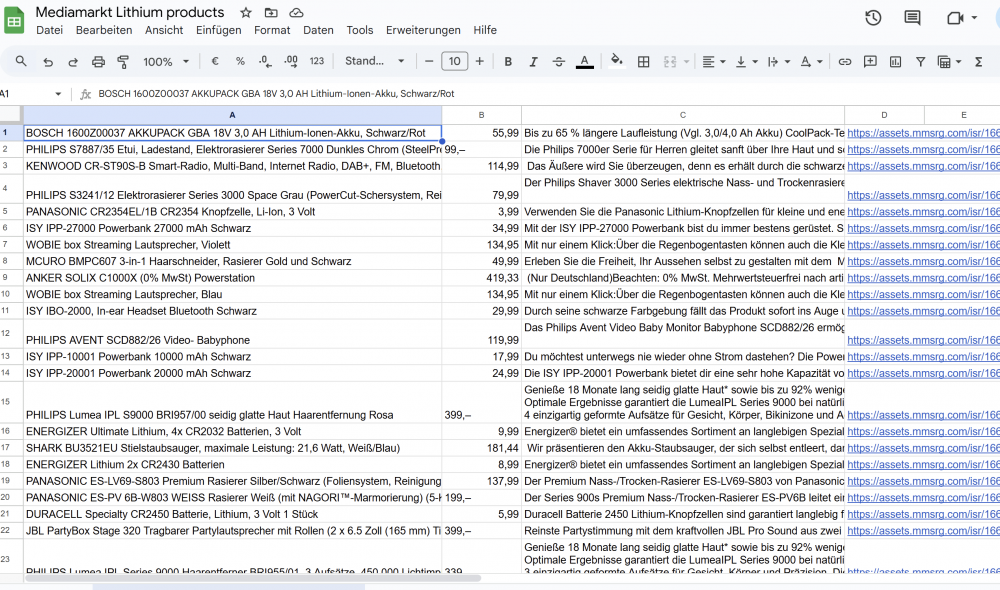Open the comments panel icon
This screenshot has width=1000, height=590.
click(x=913, y=18)
